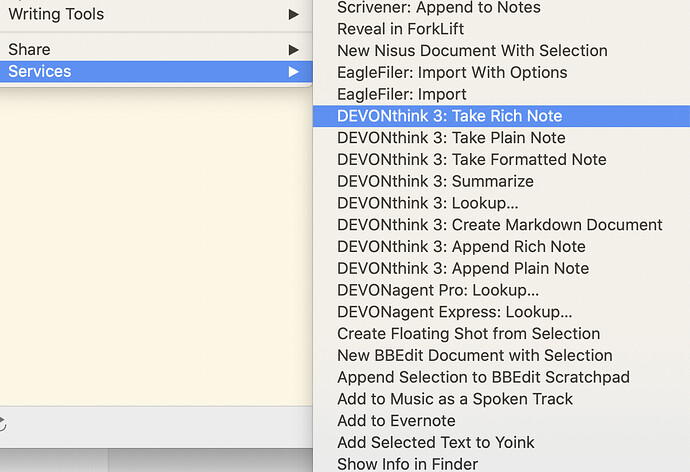Expand the Share submenu arrow
Image resolution: width=690 pixels, height=472 pixels.
294,50
